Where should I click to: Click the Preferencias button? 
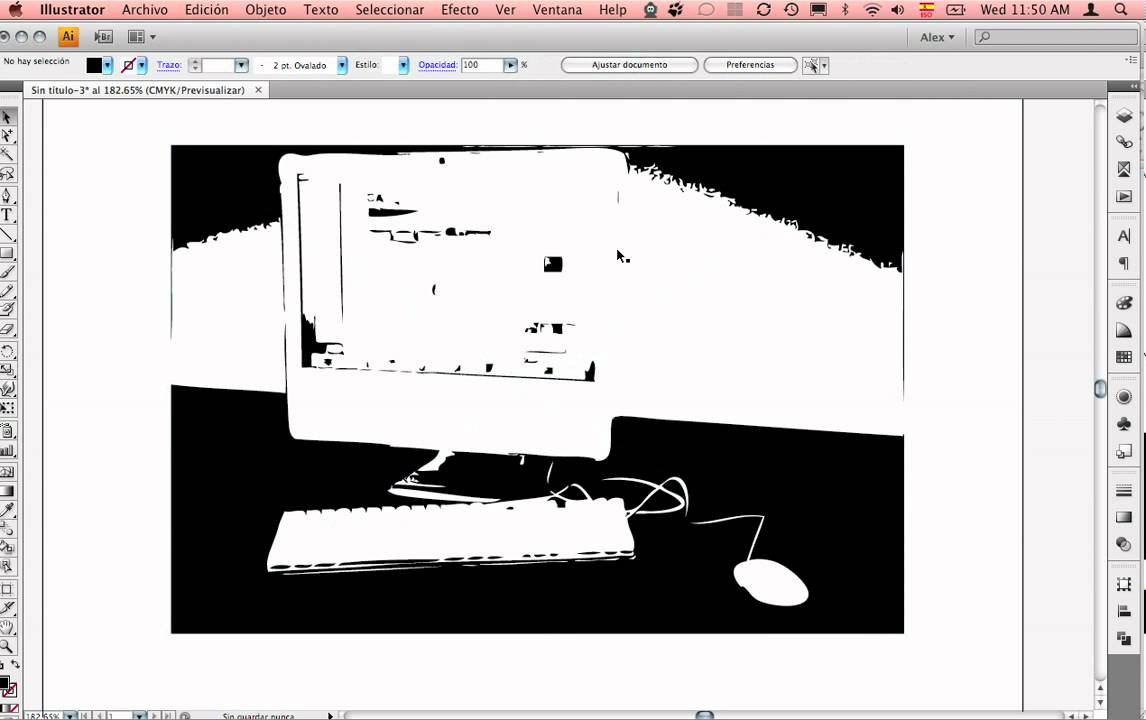point(750,65)
